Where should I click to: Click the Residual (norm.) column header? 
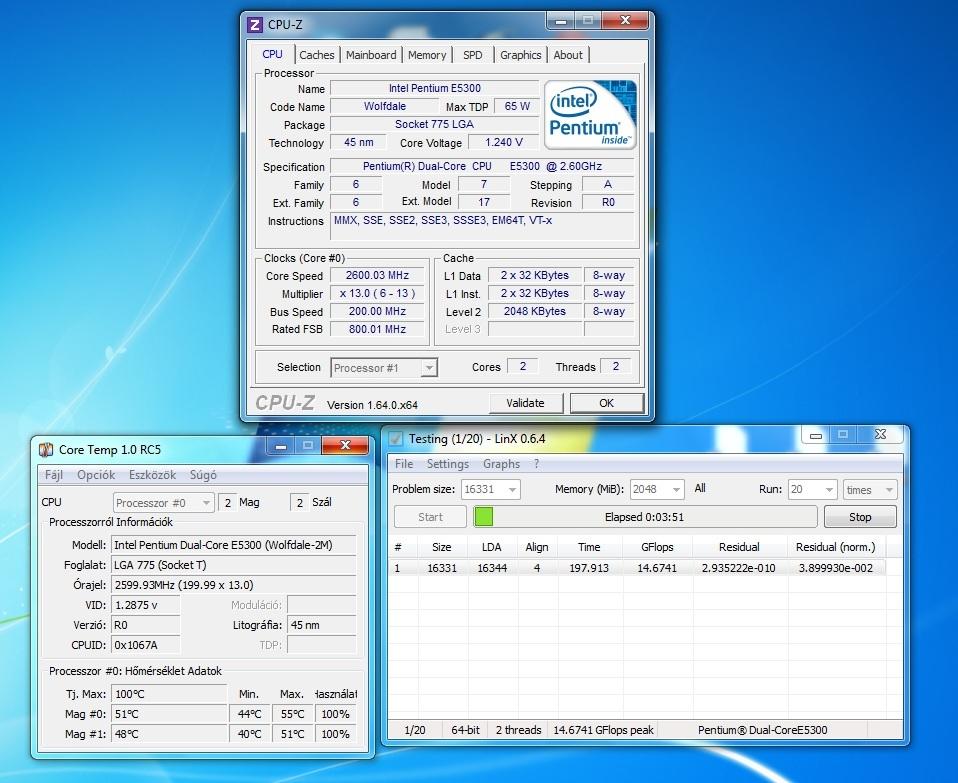(x=836, y=547)
